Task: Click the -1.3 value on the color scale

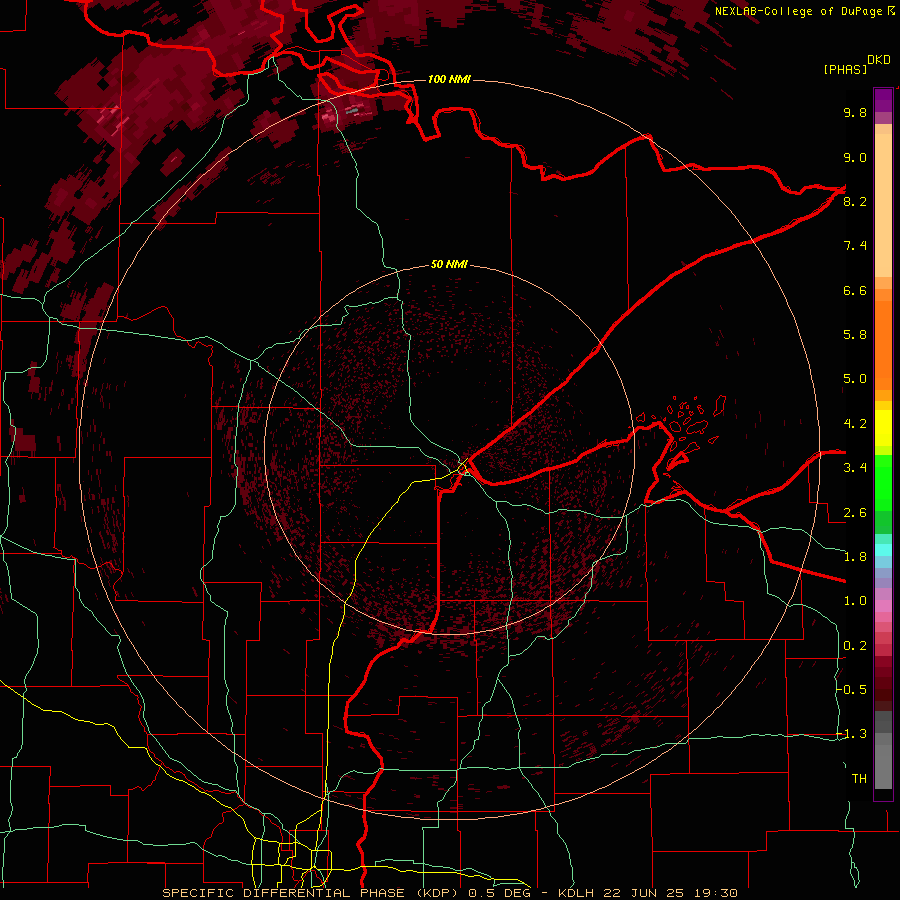Action: pyautogui.click(x=851, y=734)
